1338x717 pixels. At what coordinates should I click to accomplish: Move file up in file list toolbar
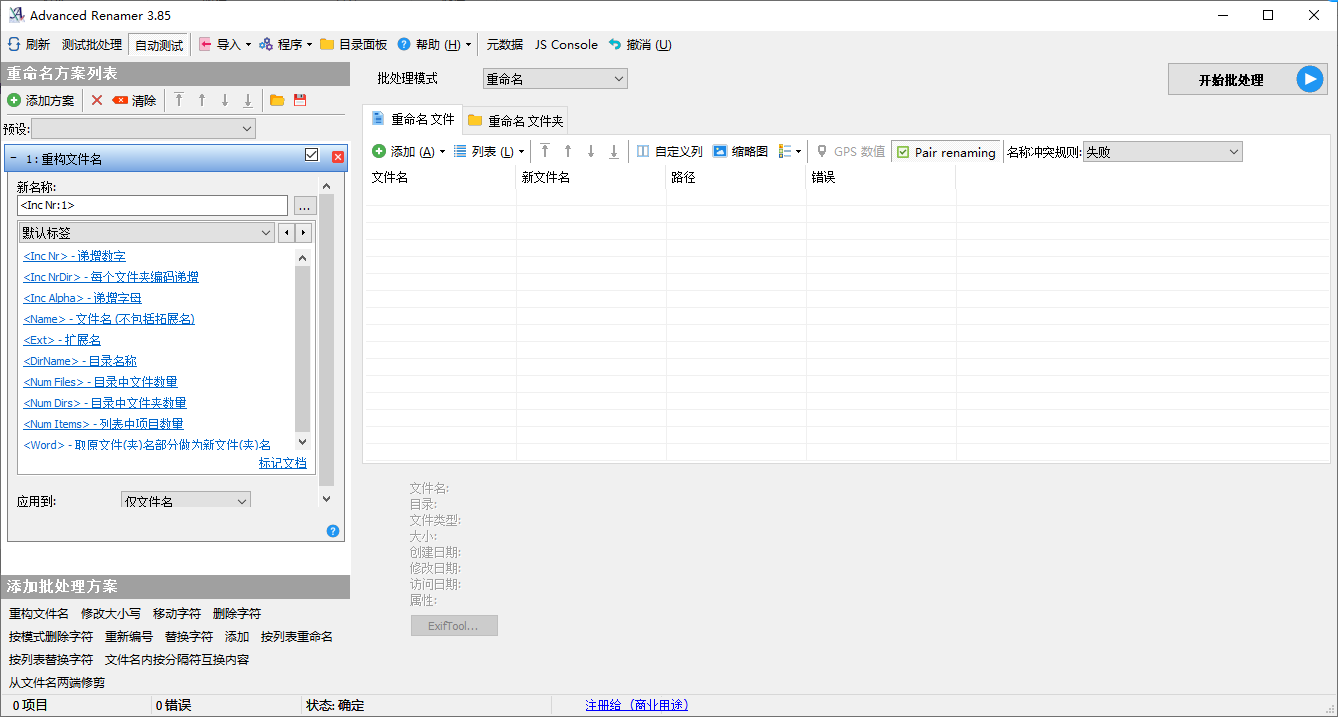(x=568, y=151)
